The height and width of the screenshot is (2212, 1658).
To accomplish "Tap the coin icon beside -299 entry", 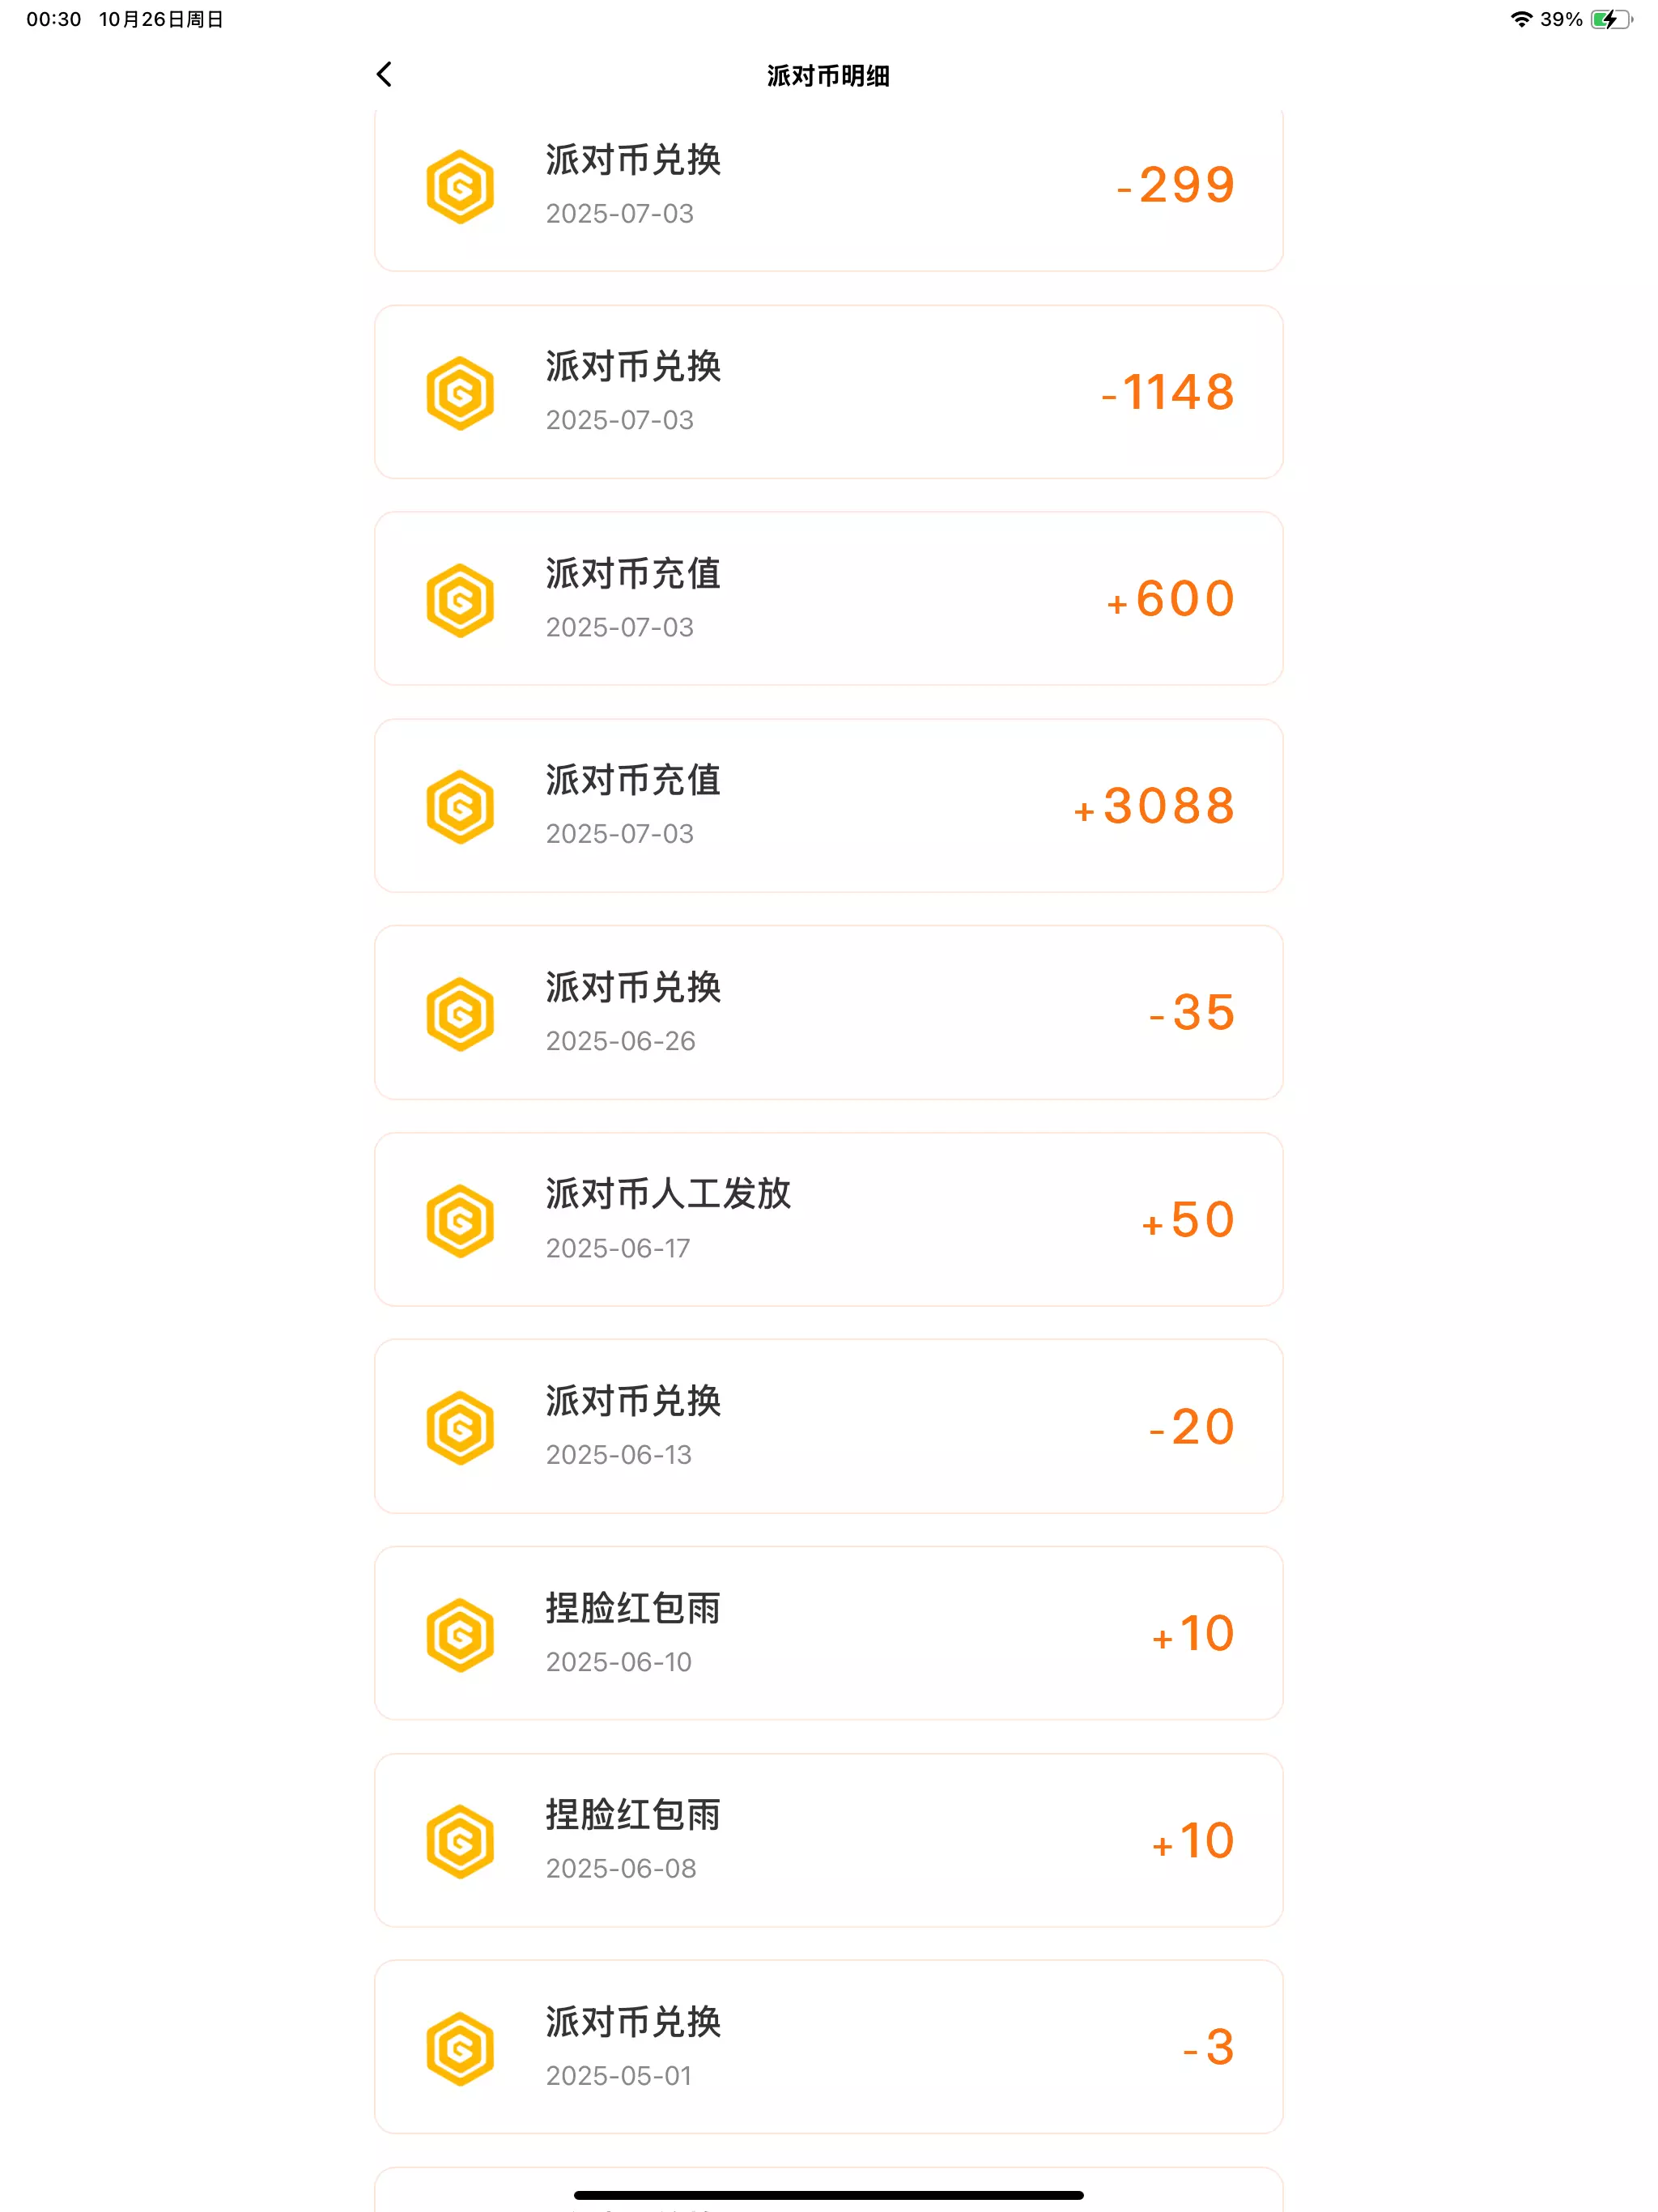I will [x=460, y=187].
